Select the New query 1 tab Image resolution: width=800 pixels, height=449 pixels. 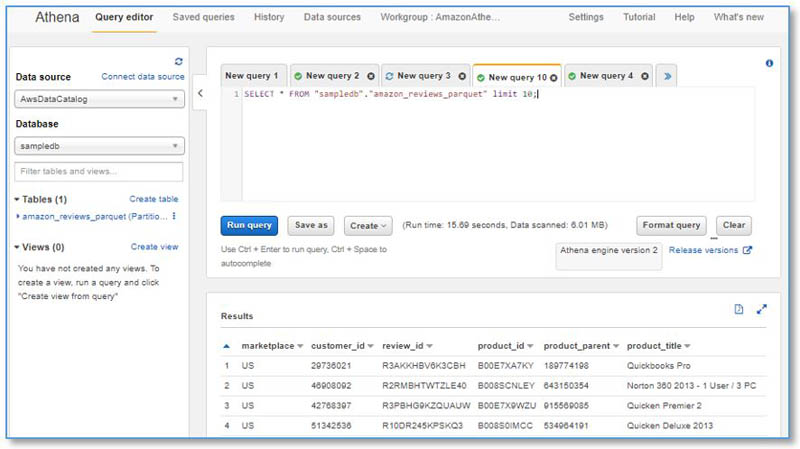(252, 76)
